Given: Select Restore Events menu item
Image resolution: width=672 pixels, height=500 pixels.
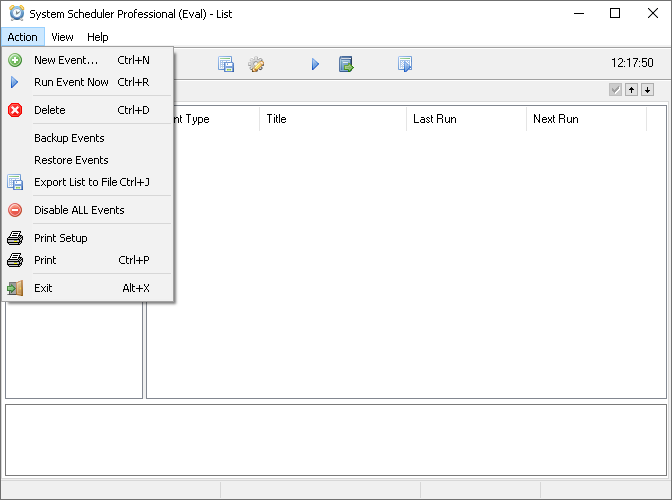Looking at the screenshot, I should tap(88, 160).
